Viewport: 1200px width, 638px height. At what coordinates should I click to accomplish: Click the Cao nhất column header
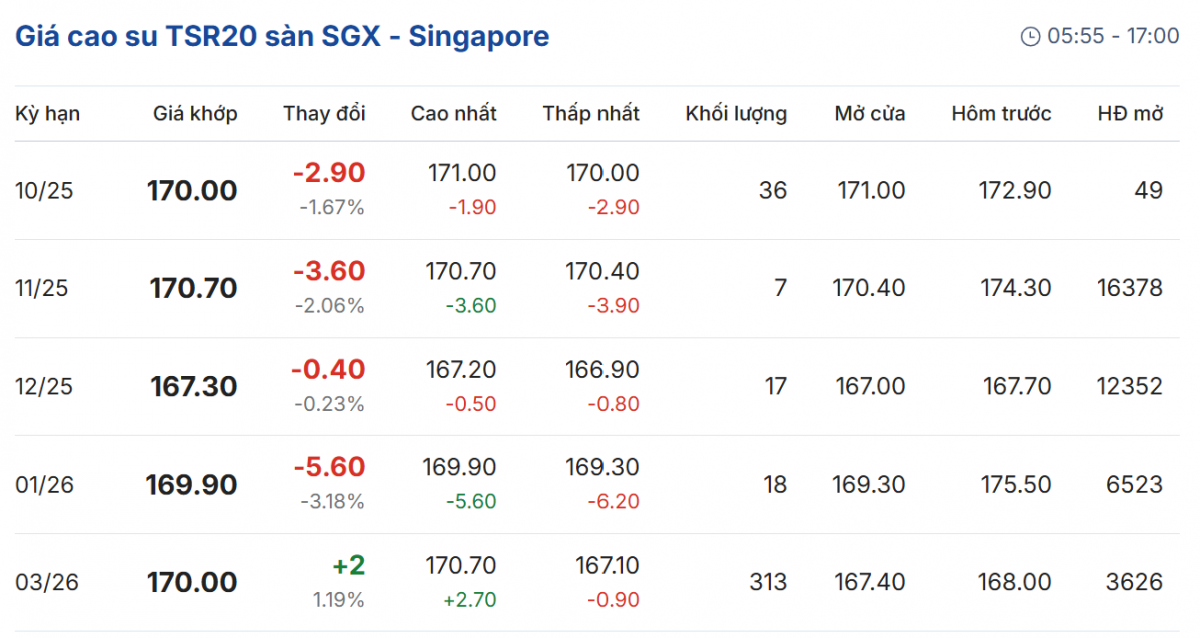point(453,114)
